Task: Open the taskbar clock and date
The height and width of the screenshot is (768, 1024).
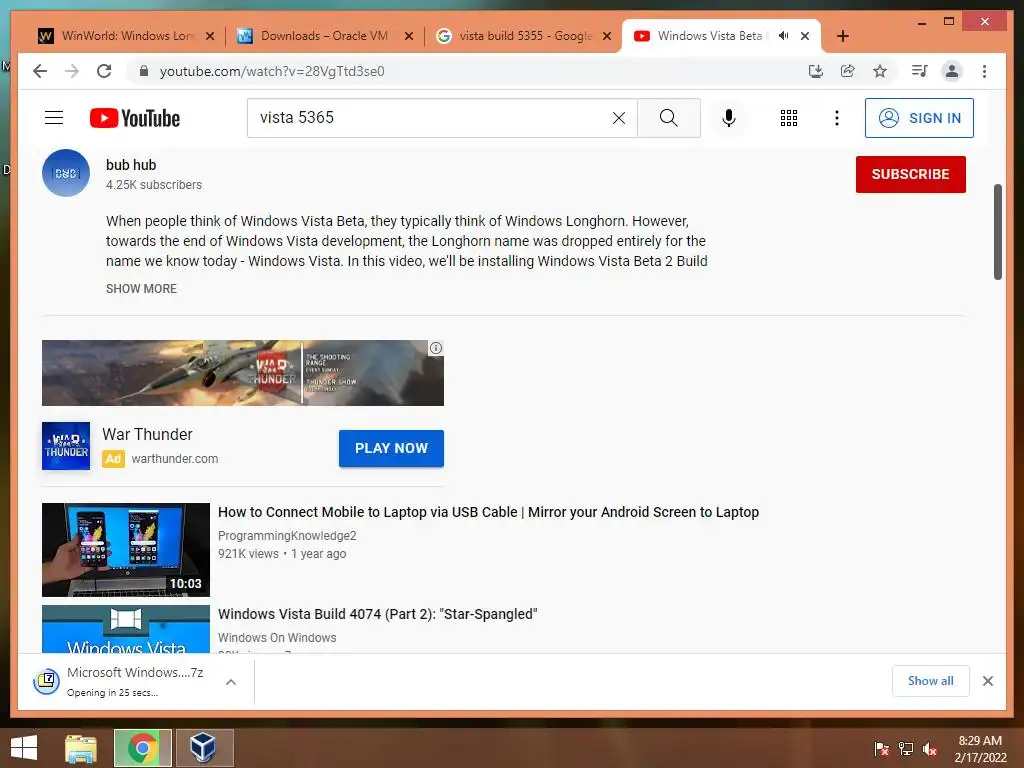Action: (x=980, y=749)
